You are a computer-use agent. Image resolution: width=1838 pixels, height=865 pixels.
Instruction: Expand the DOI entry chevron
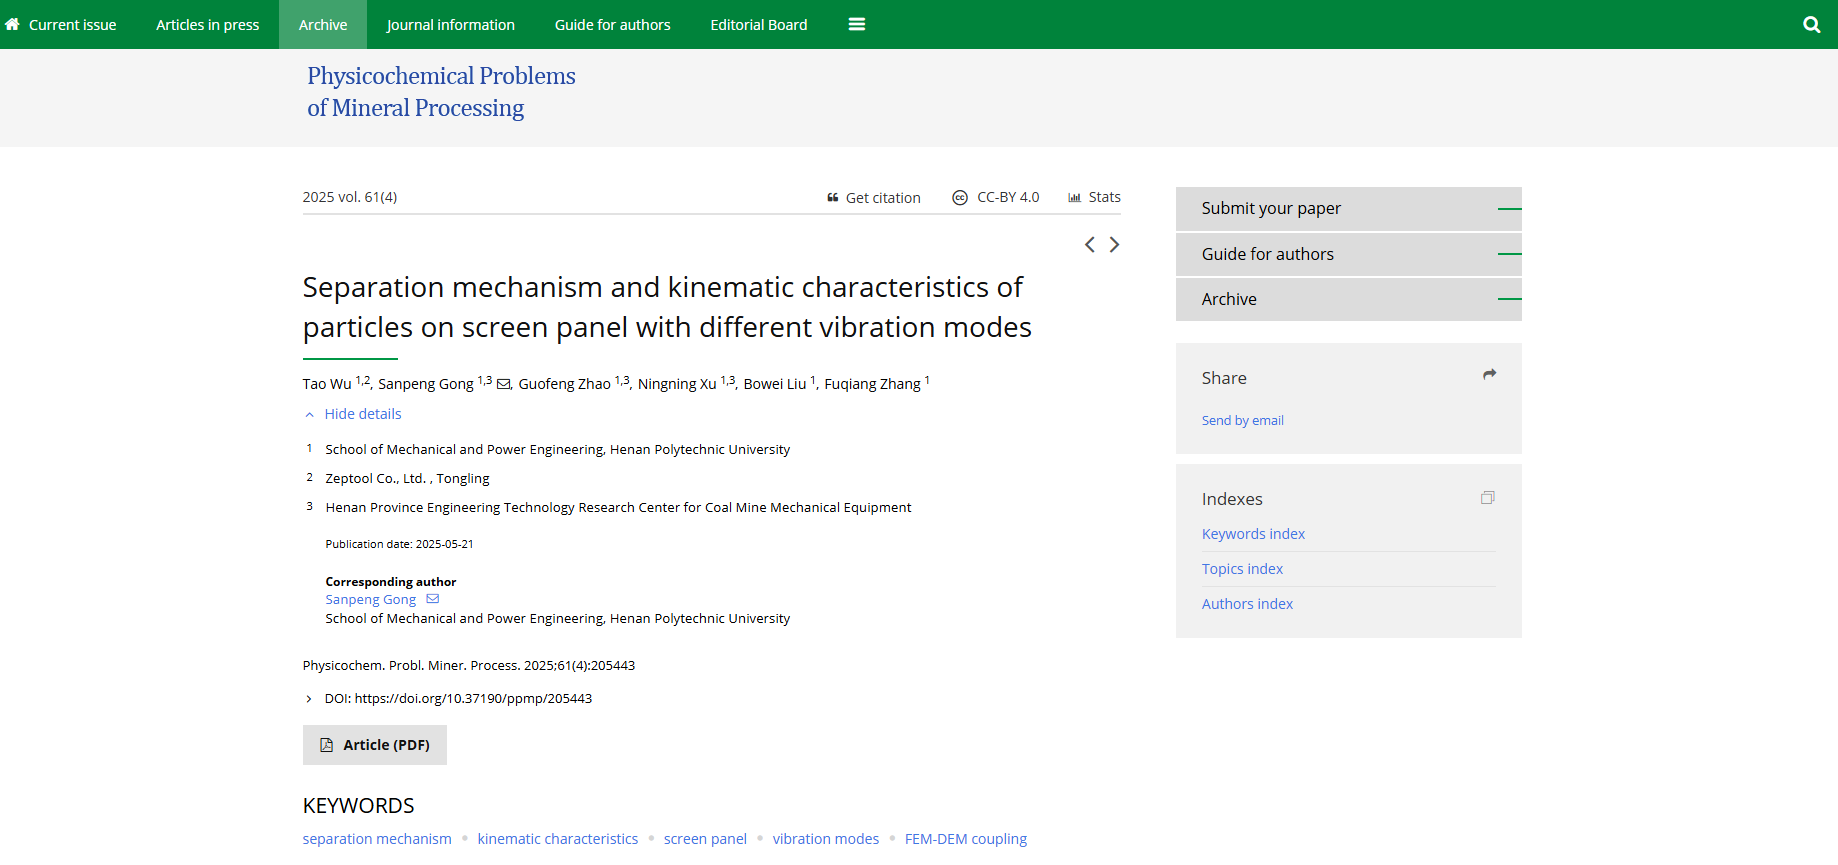[x=309, y=699]
